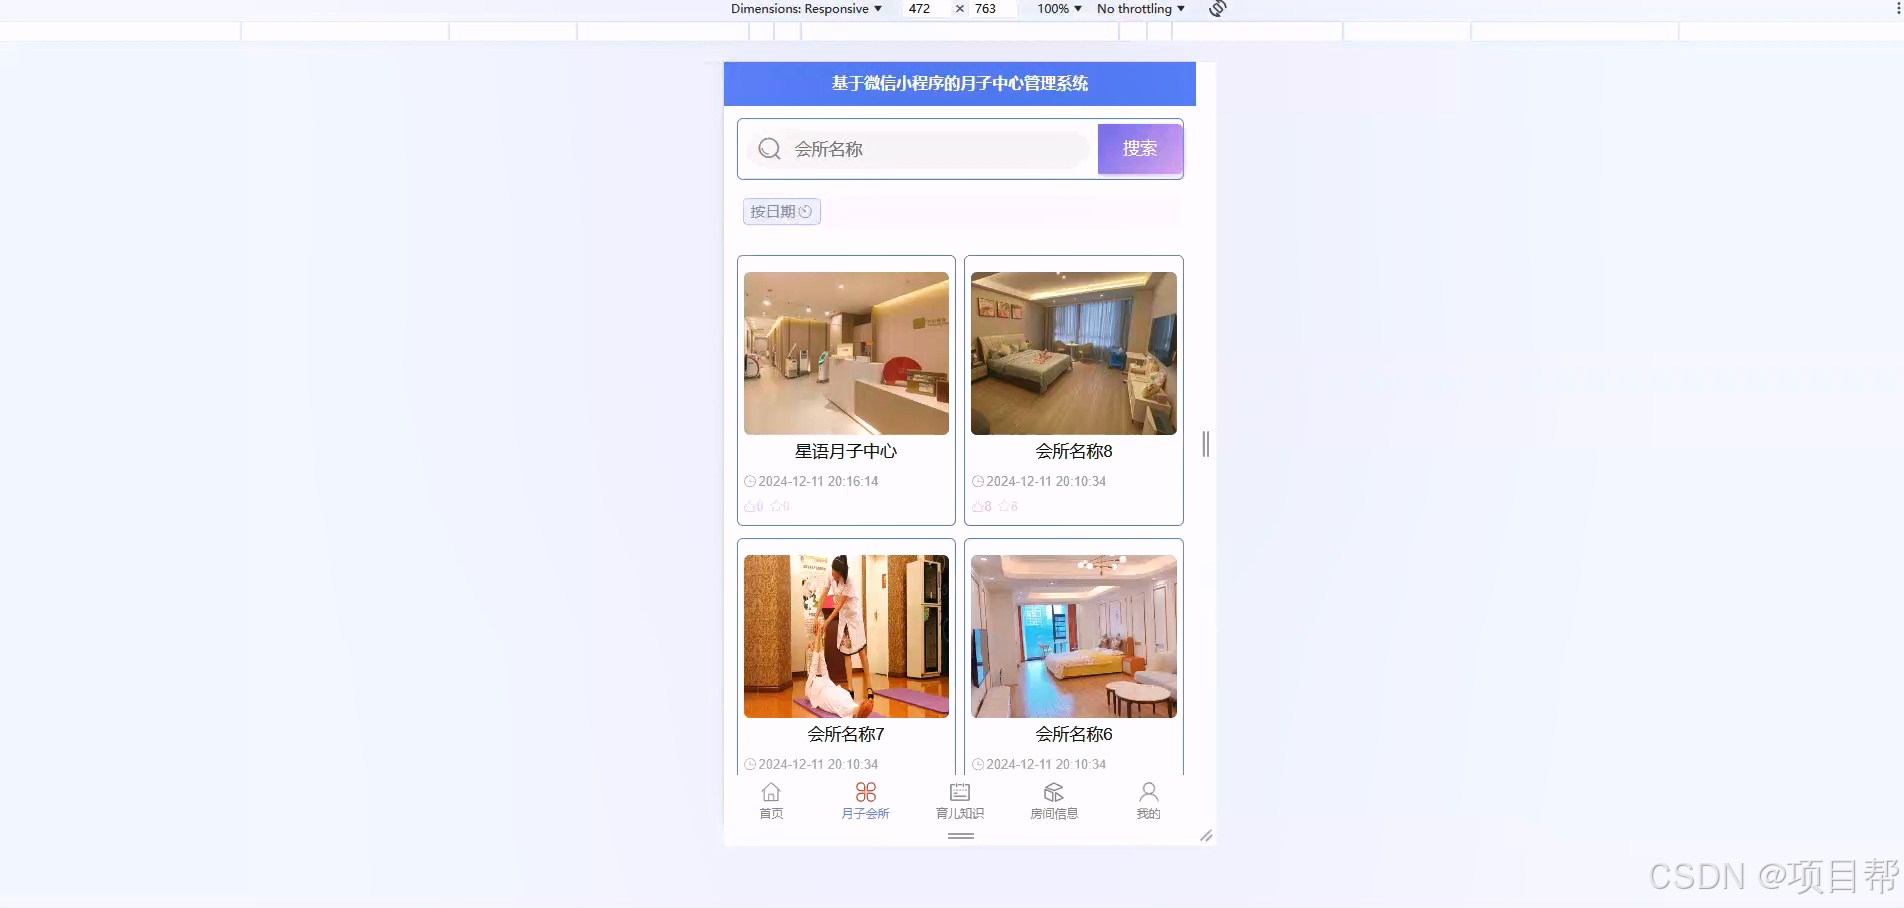Toggle the like on 会所名称7 card
1904x908 pixels.
point(752,788)
